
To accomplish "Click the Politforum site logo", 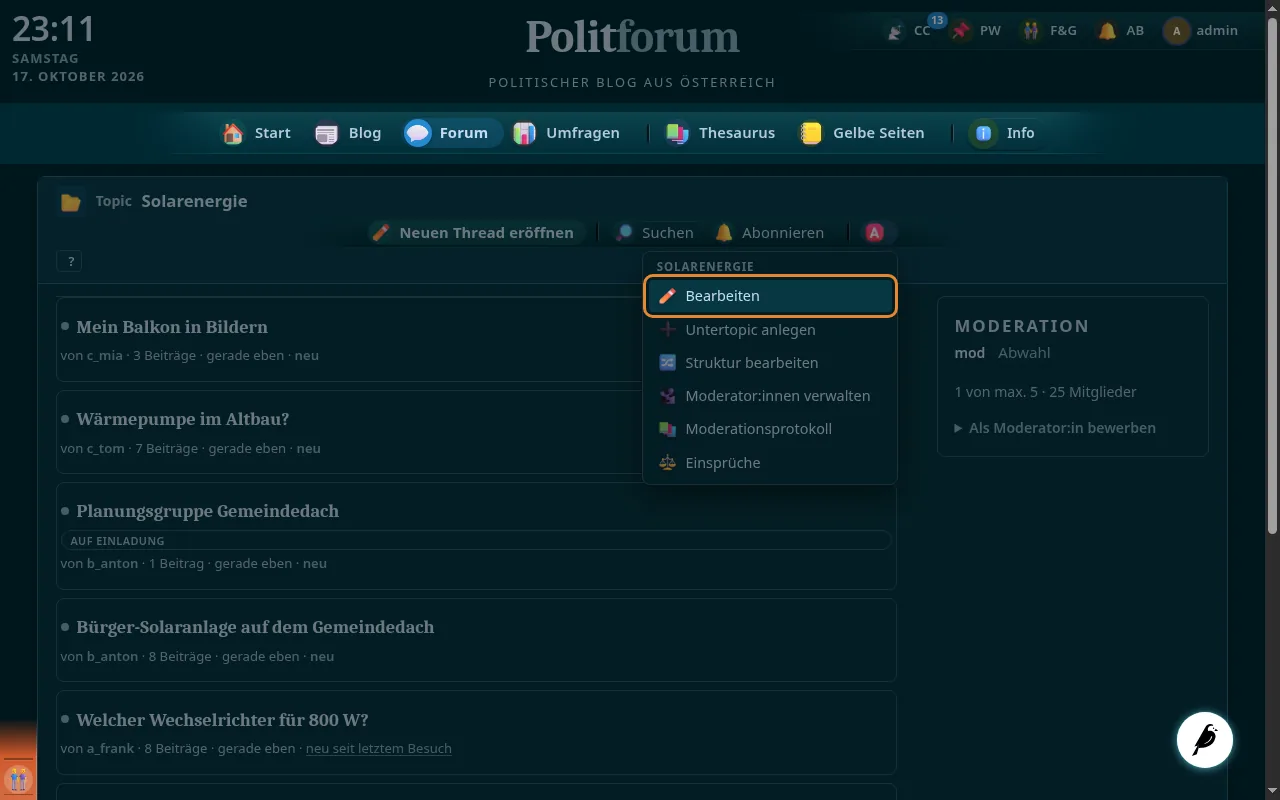I will [x=632, y=37].
